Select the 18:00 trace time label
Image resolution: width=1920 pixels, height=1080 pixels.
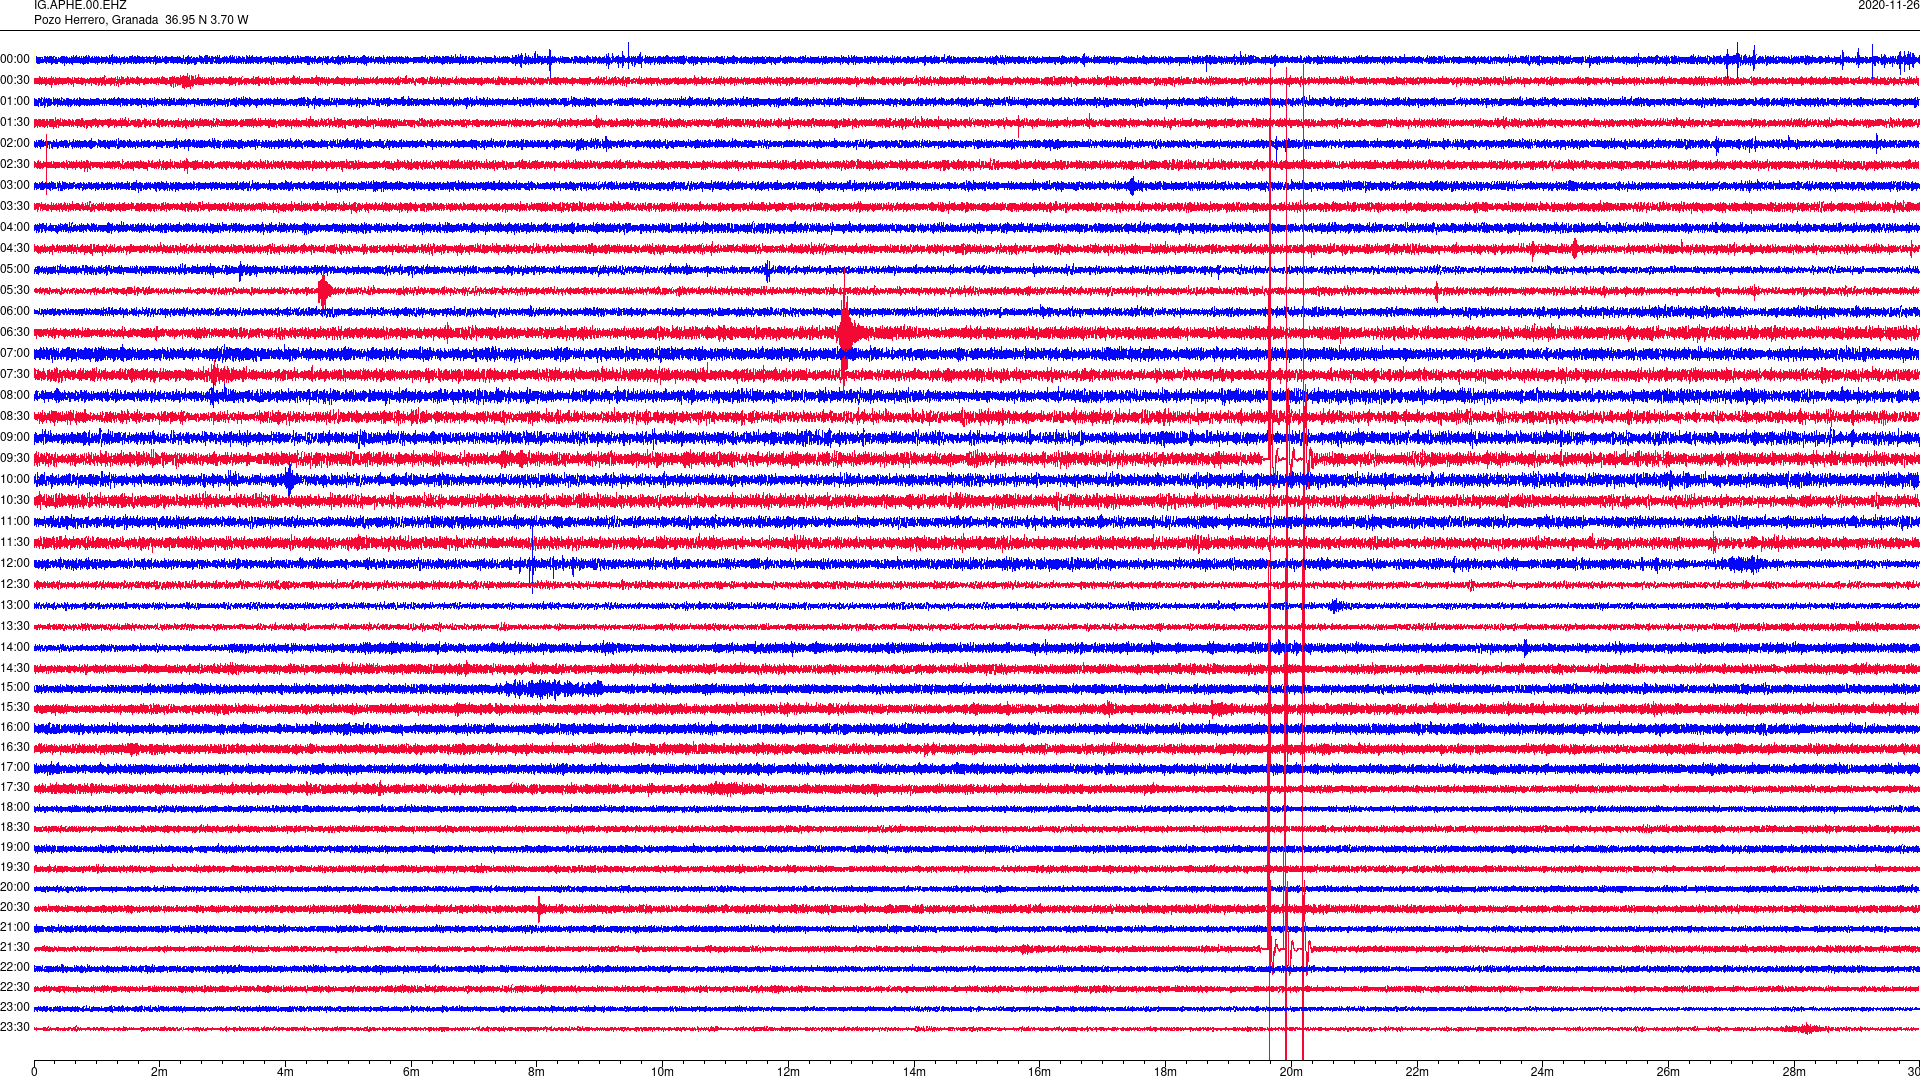(x=15, y=807)
